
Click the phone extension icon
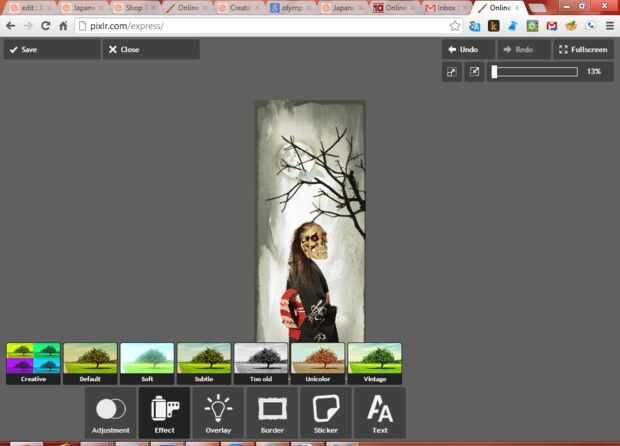pos(591,26)
